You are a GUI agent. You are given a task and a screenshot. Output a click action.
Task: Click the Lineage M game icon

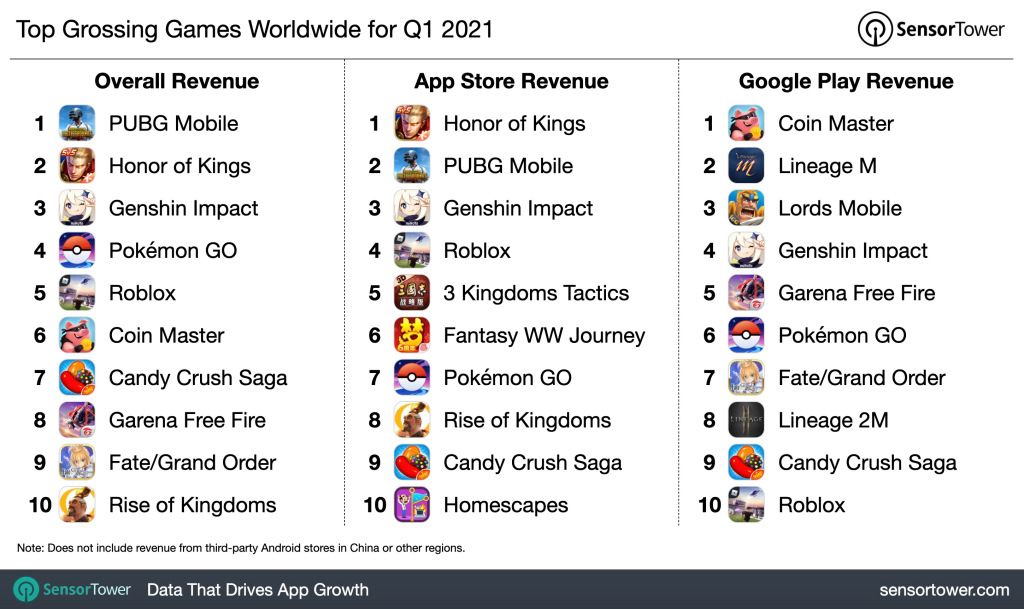point(746,166)
